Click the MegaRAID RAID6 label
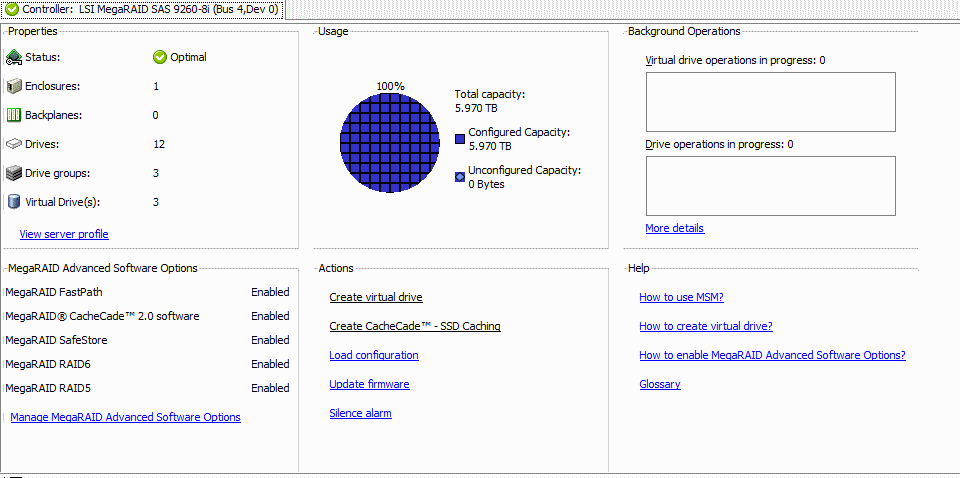This screenshot has width=960, height=478. point(48,364)
